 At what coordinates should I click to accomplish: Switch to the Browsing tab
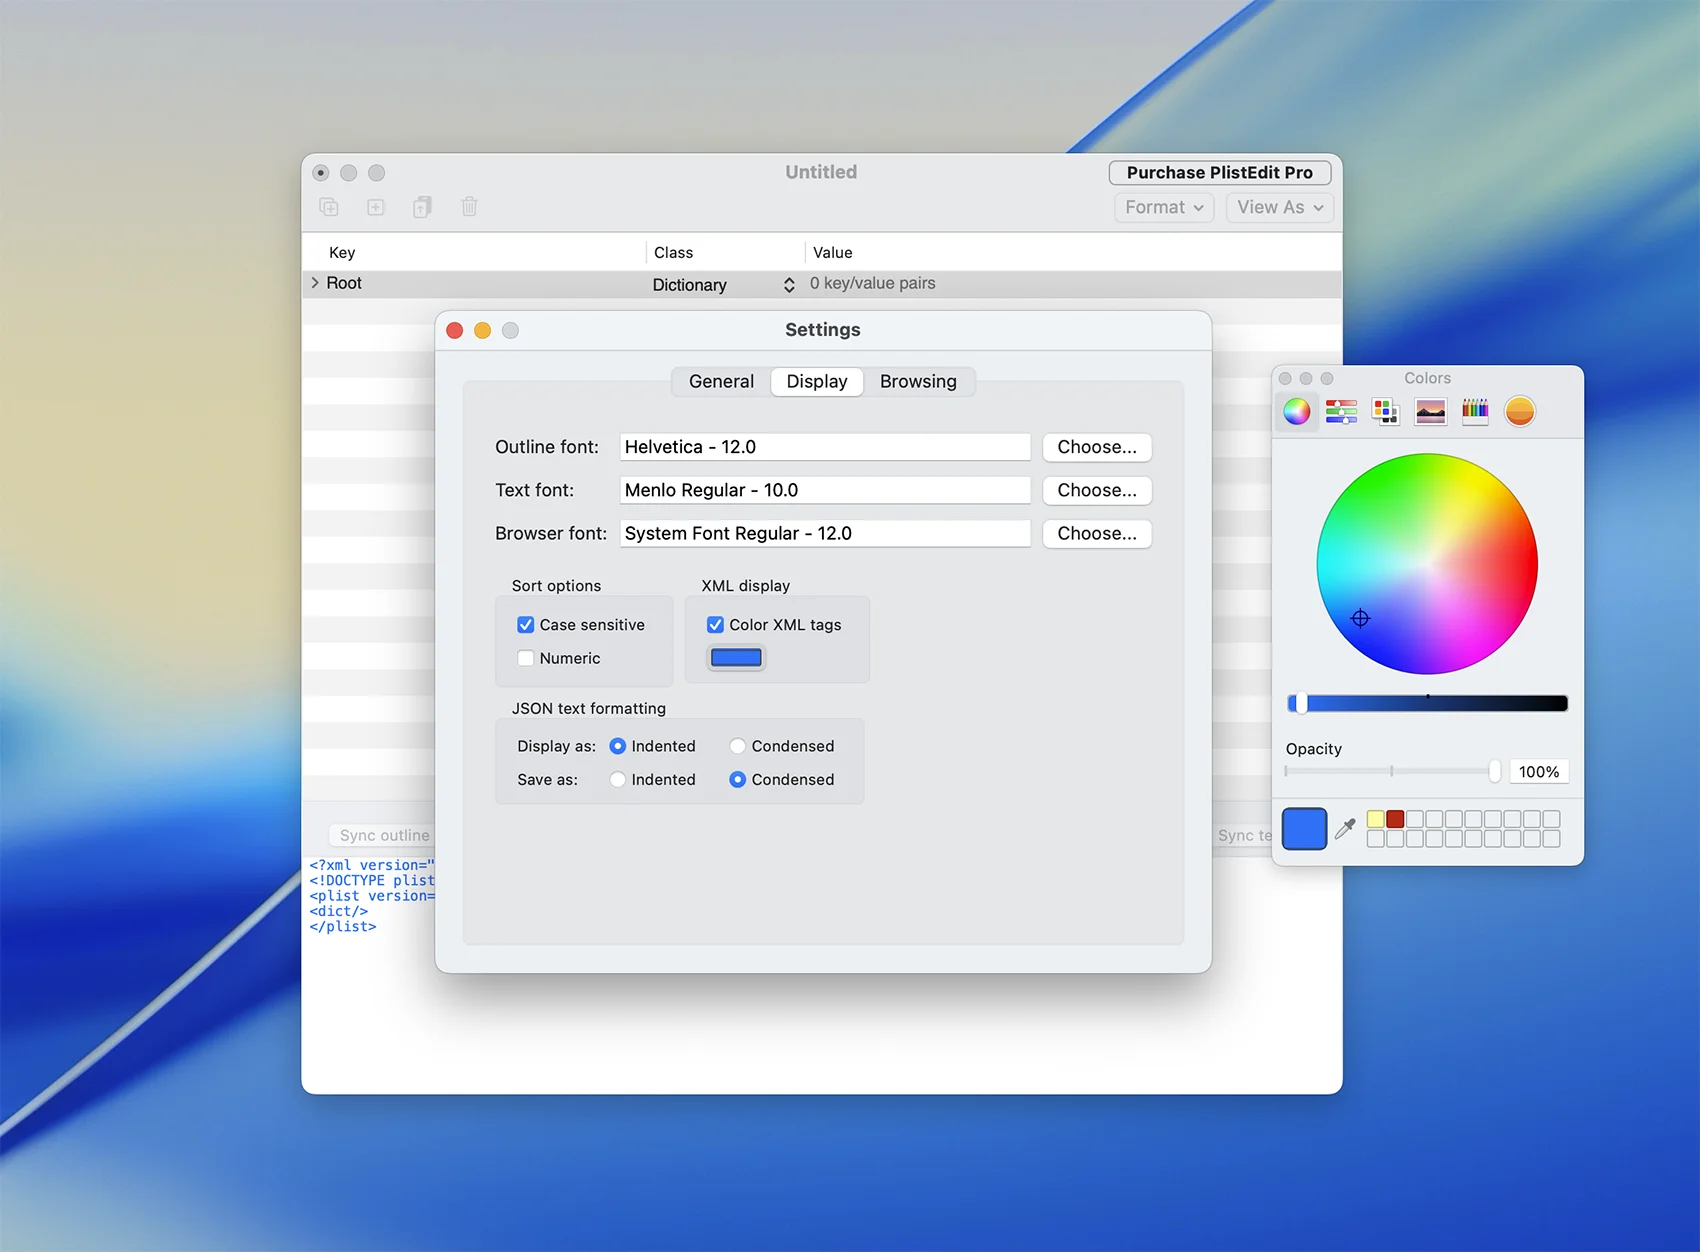[918, 381]
